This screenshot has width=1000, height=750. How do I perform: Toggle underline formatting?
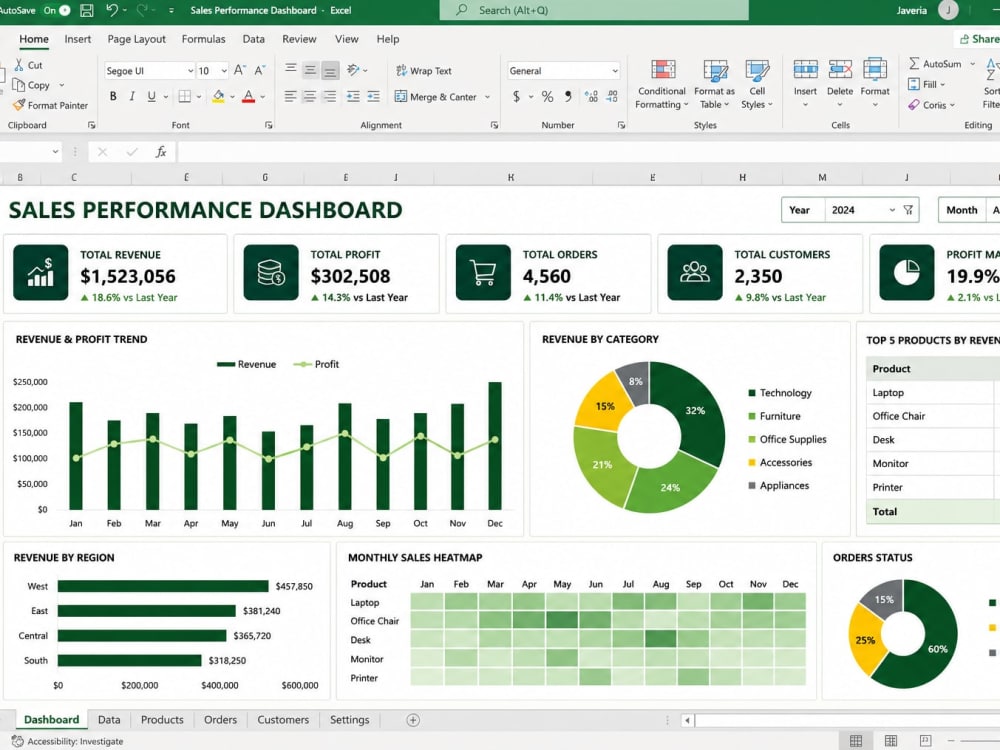(152, 96)
